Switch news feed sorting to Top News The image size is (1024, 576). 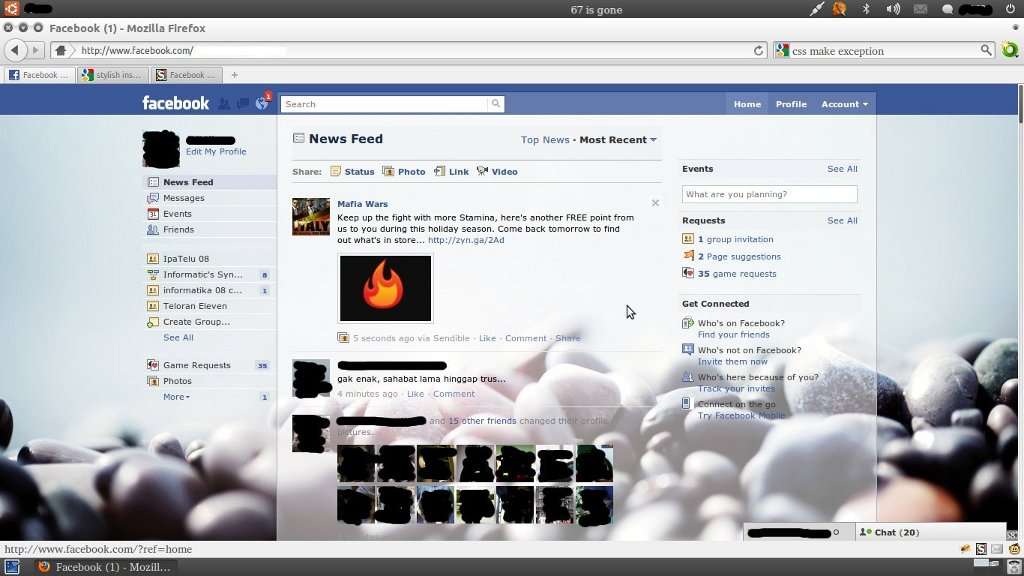click(545, 139)
